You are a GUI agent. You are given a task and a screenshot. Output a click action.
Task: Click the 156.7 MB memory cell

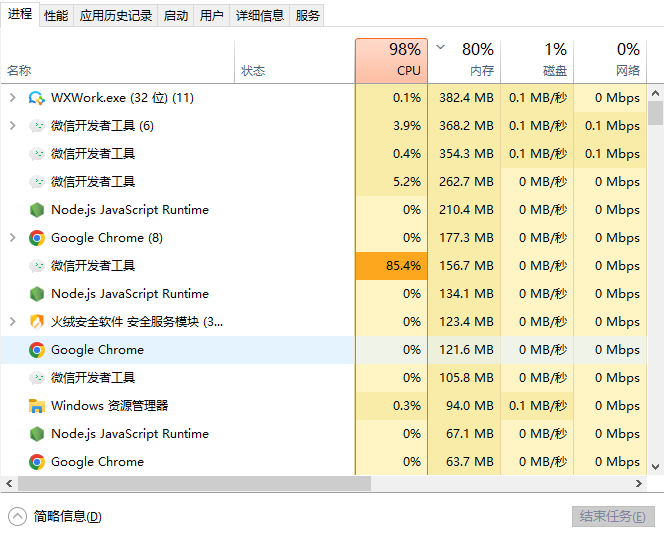pos(464,266)
